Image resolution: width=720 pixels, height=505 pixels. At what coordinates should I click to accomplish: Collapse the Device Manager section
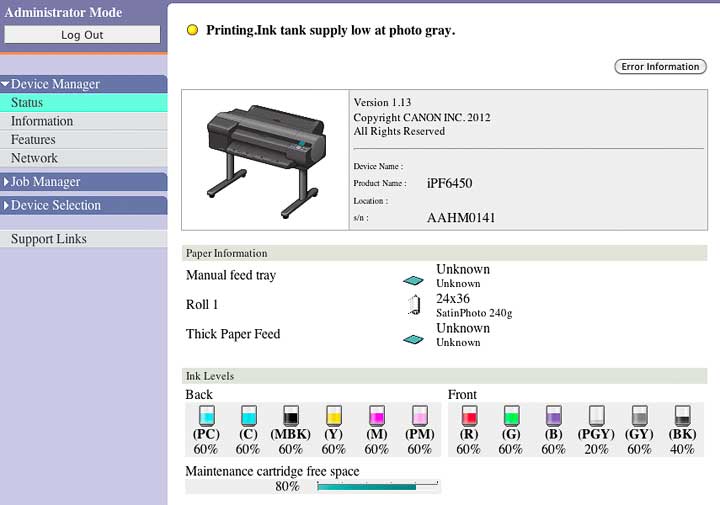pos(83,84)
